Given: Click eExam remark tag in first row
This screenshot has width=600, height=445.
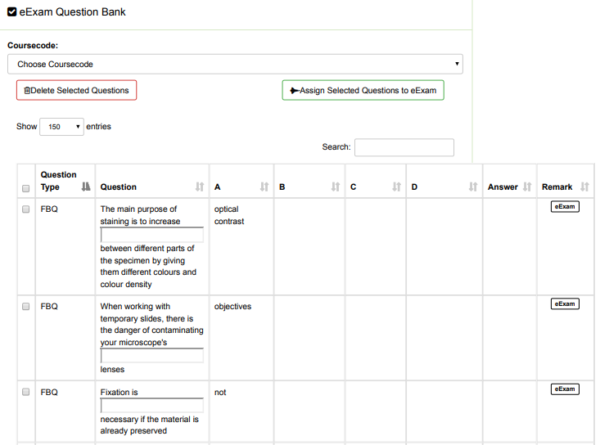Looking at the screenshot, I should 565,207.
